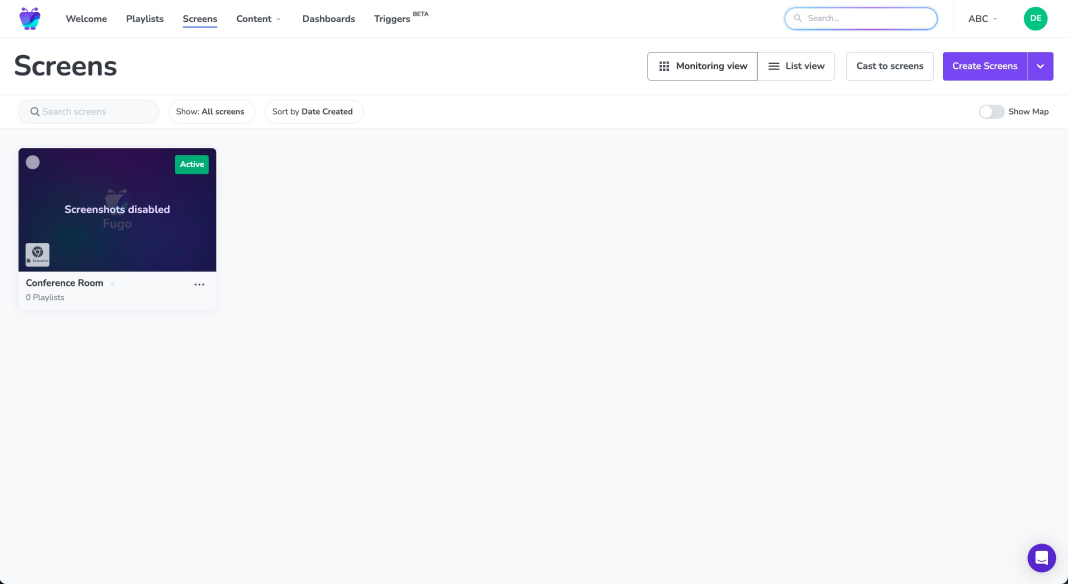Screen dimensions: 1068x584
Task: Open the Show: All screens filter
Action: tap(211, 112)
